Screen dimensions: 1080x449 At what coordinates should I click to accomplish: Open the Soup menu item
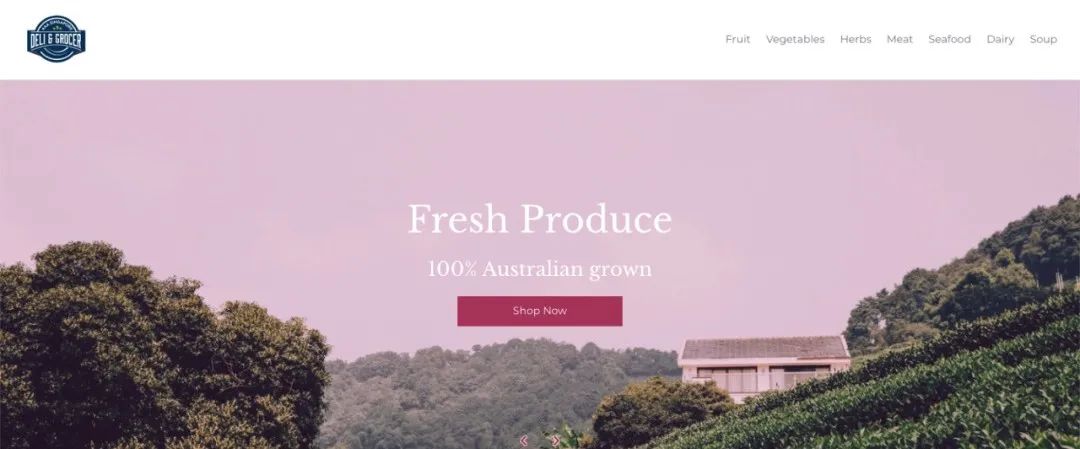click(x=1043, y=39)
